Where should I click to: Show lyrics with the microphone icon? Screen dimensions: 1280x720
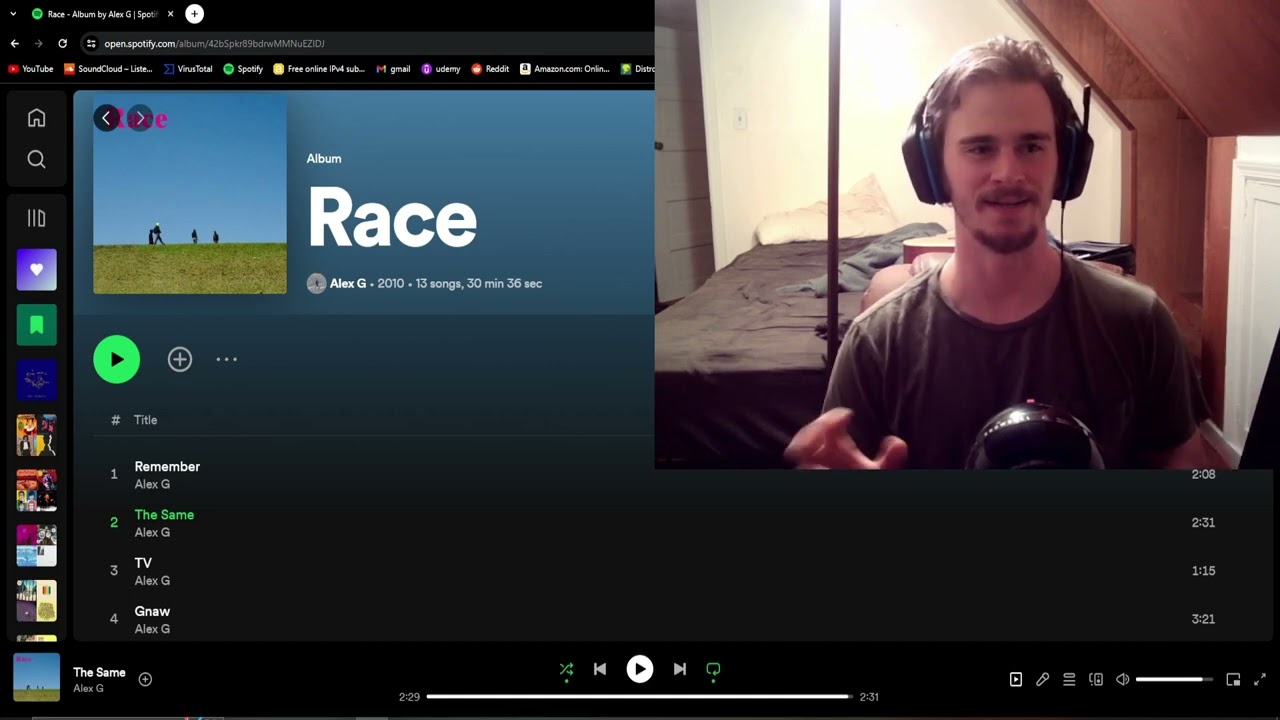[x=1042, y=679]
